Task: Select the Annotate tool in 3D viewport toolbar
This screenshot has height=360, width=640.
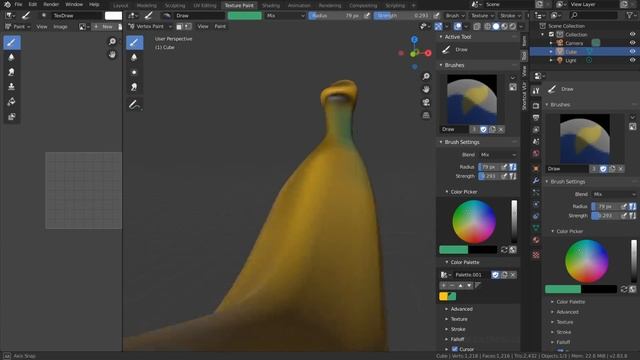Action: (134, 105)
